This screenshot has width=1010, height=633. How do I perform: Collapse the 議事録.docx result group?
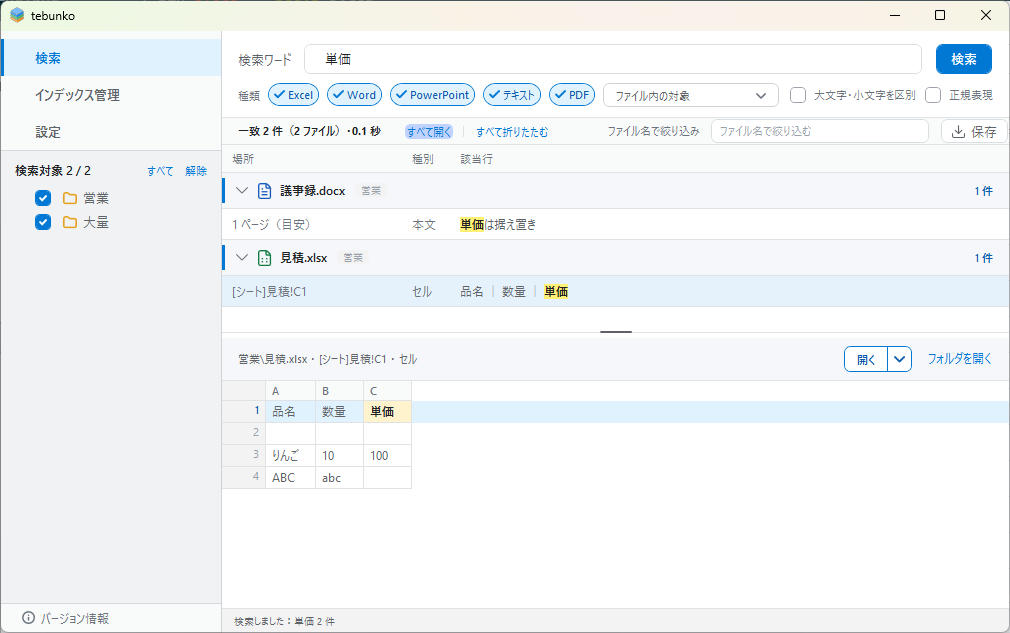point(242,191)
